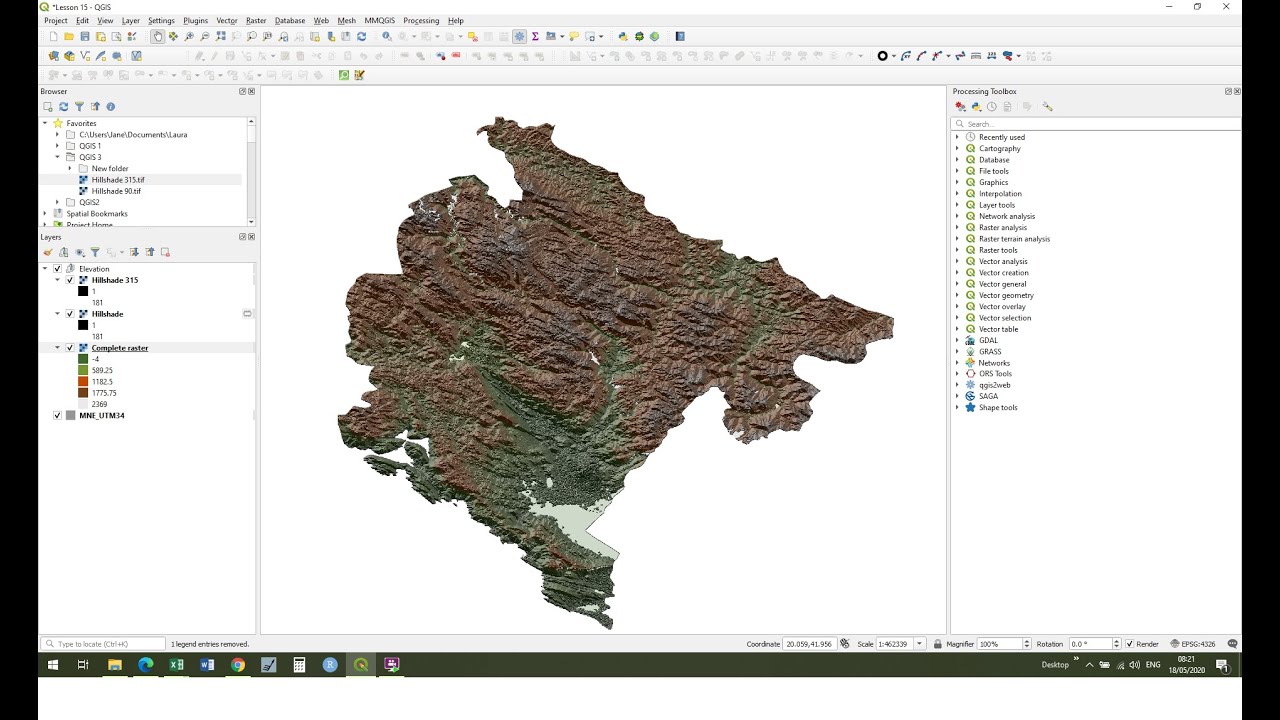Open the Processing Toolbox gear icon in toolbar

519,36
